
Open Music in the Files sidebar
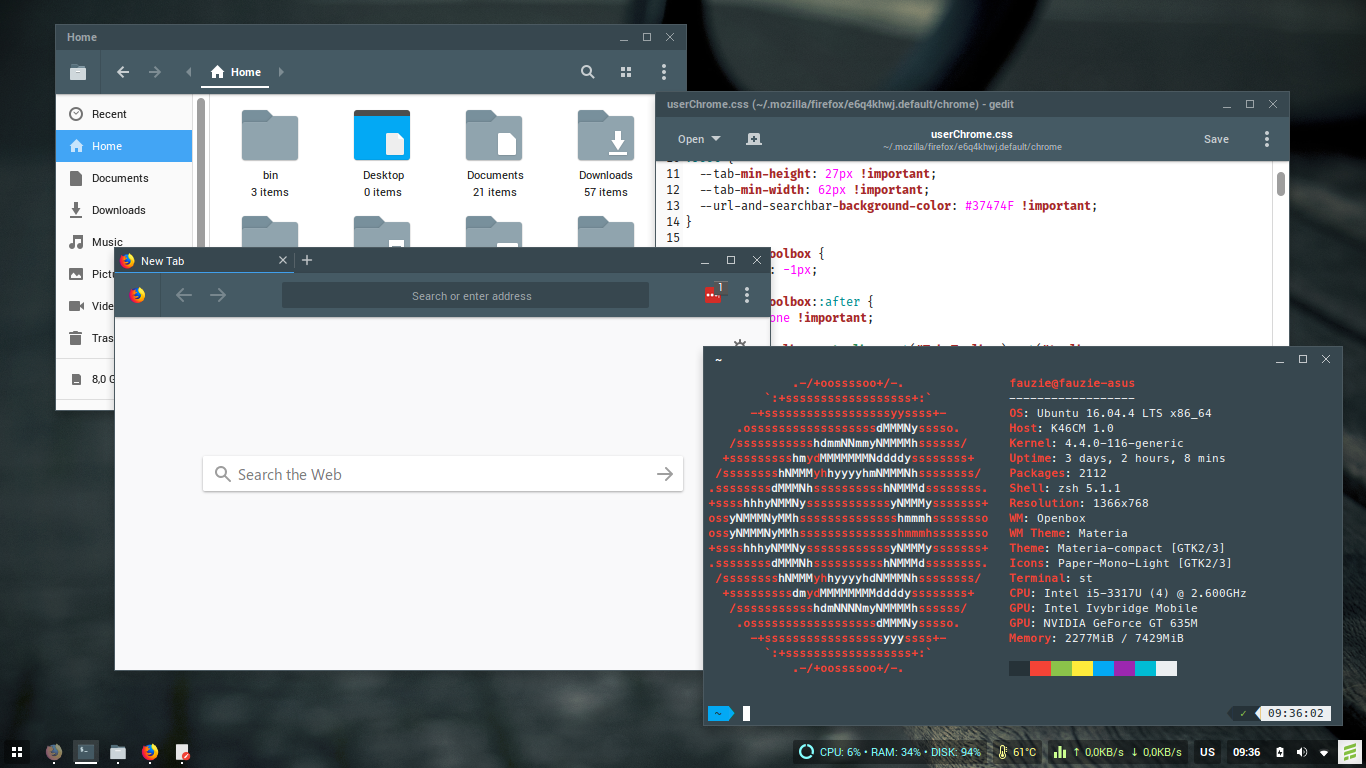pos(124,241)
